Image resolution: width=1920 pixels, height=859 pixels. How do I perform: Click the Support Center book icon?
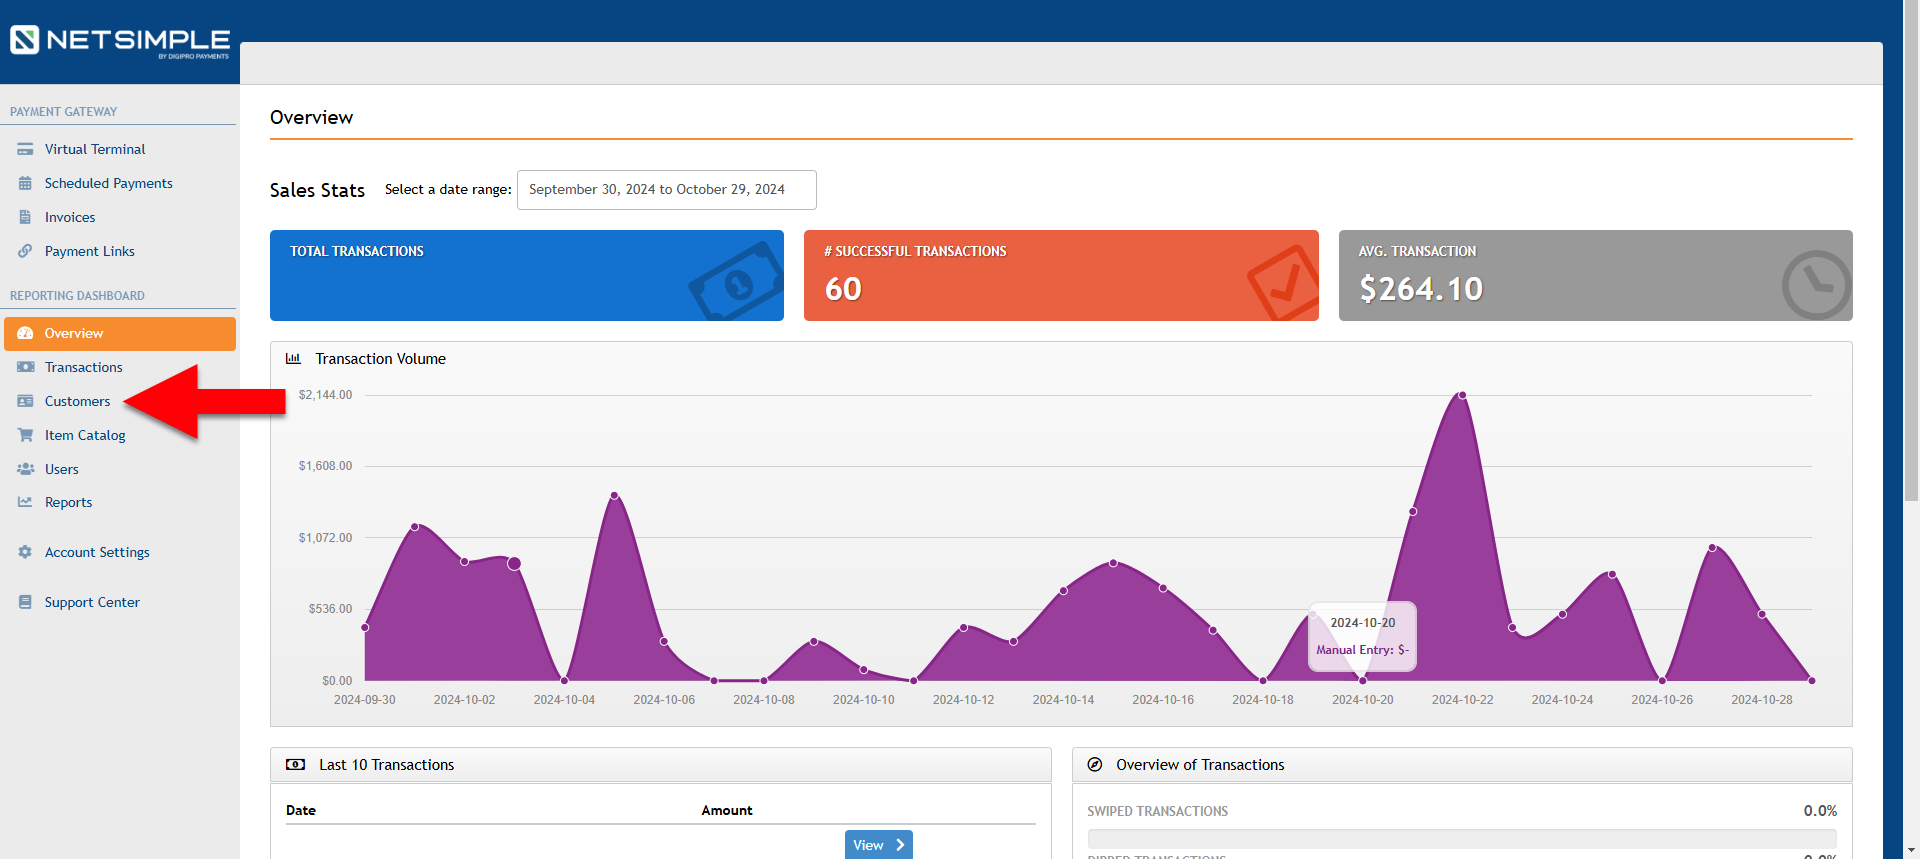25,602
